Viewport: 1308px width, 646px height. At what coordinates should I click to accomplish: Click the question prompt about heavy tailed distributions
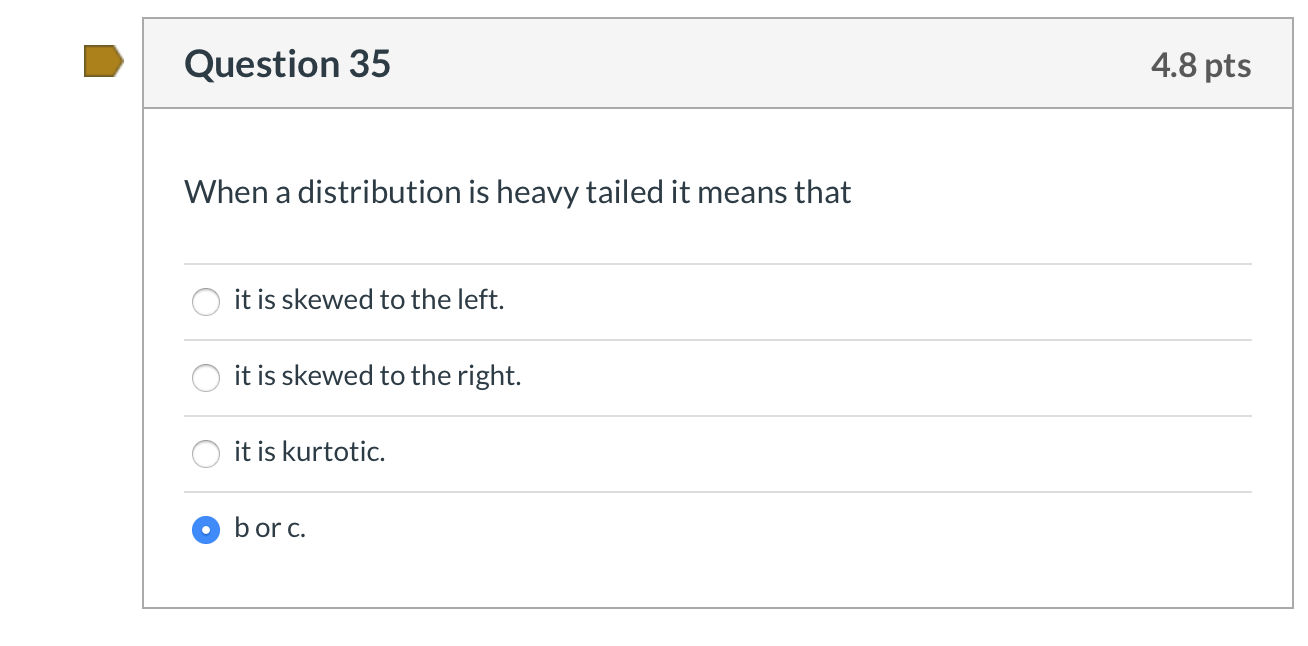tap(517, 191)
